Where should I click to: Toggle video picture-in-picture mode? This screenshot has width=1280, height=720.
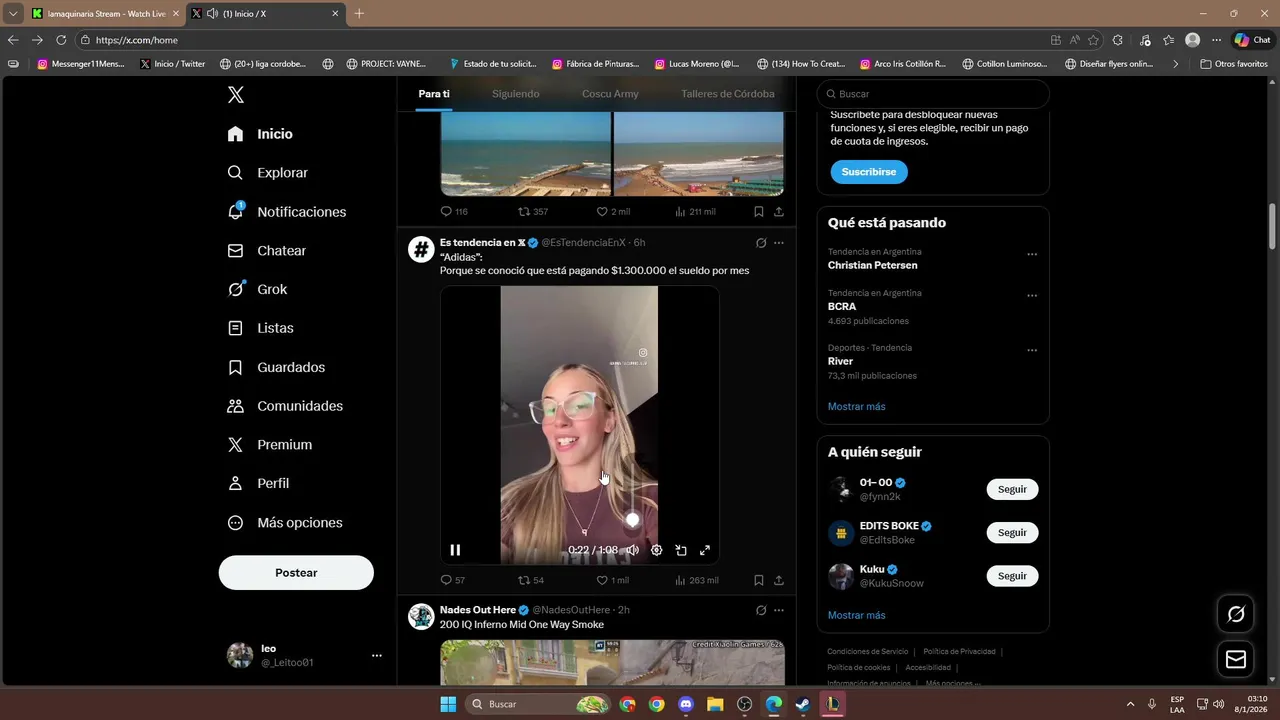pyautogui.click(x=681, y=550)
